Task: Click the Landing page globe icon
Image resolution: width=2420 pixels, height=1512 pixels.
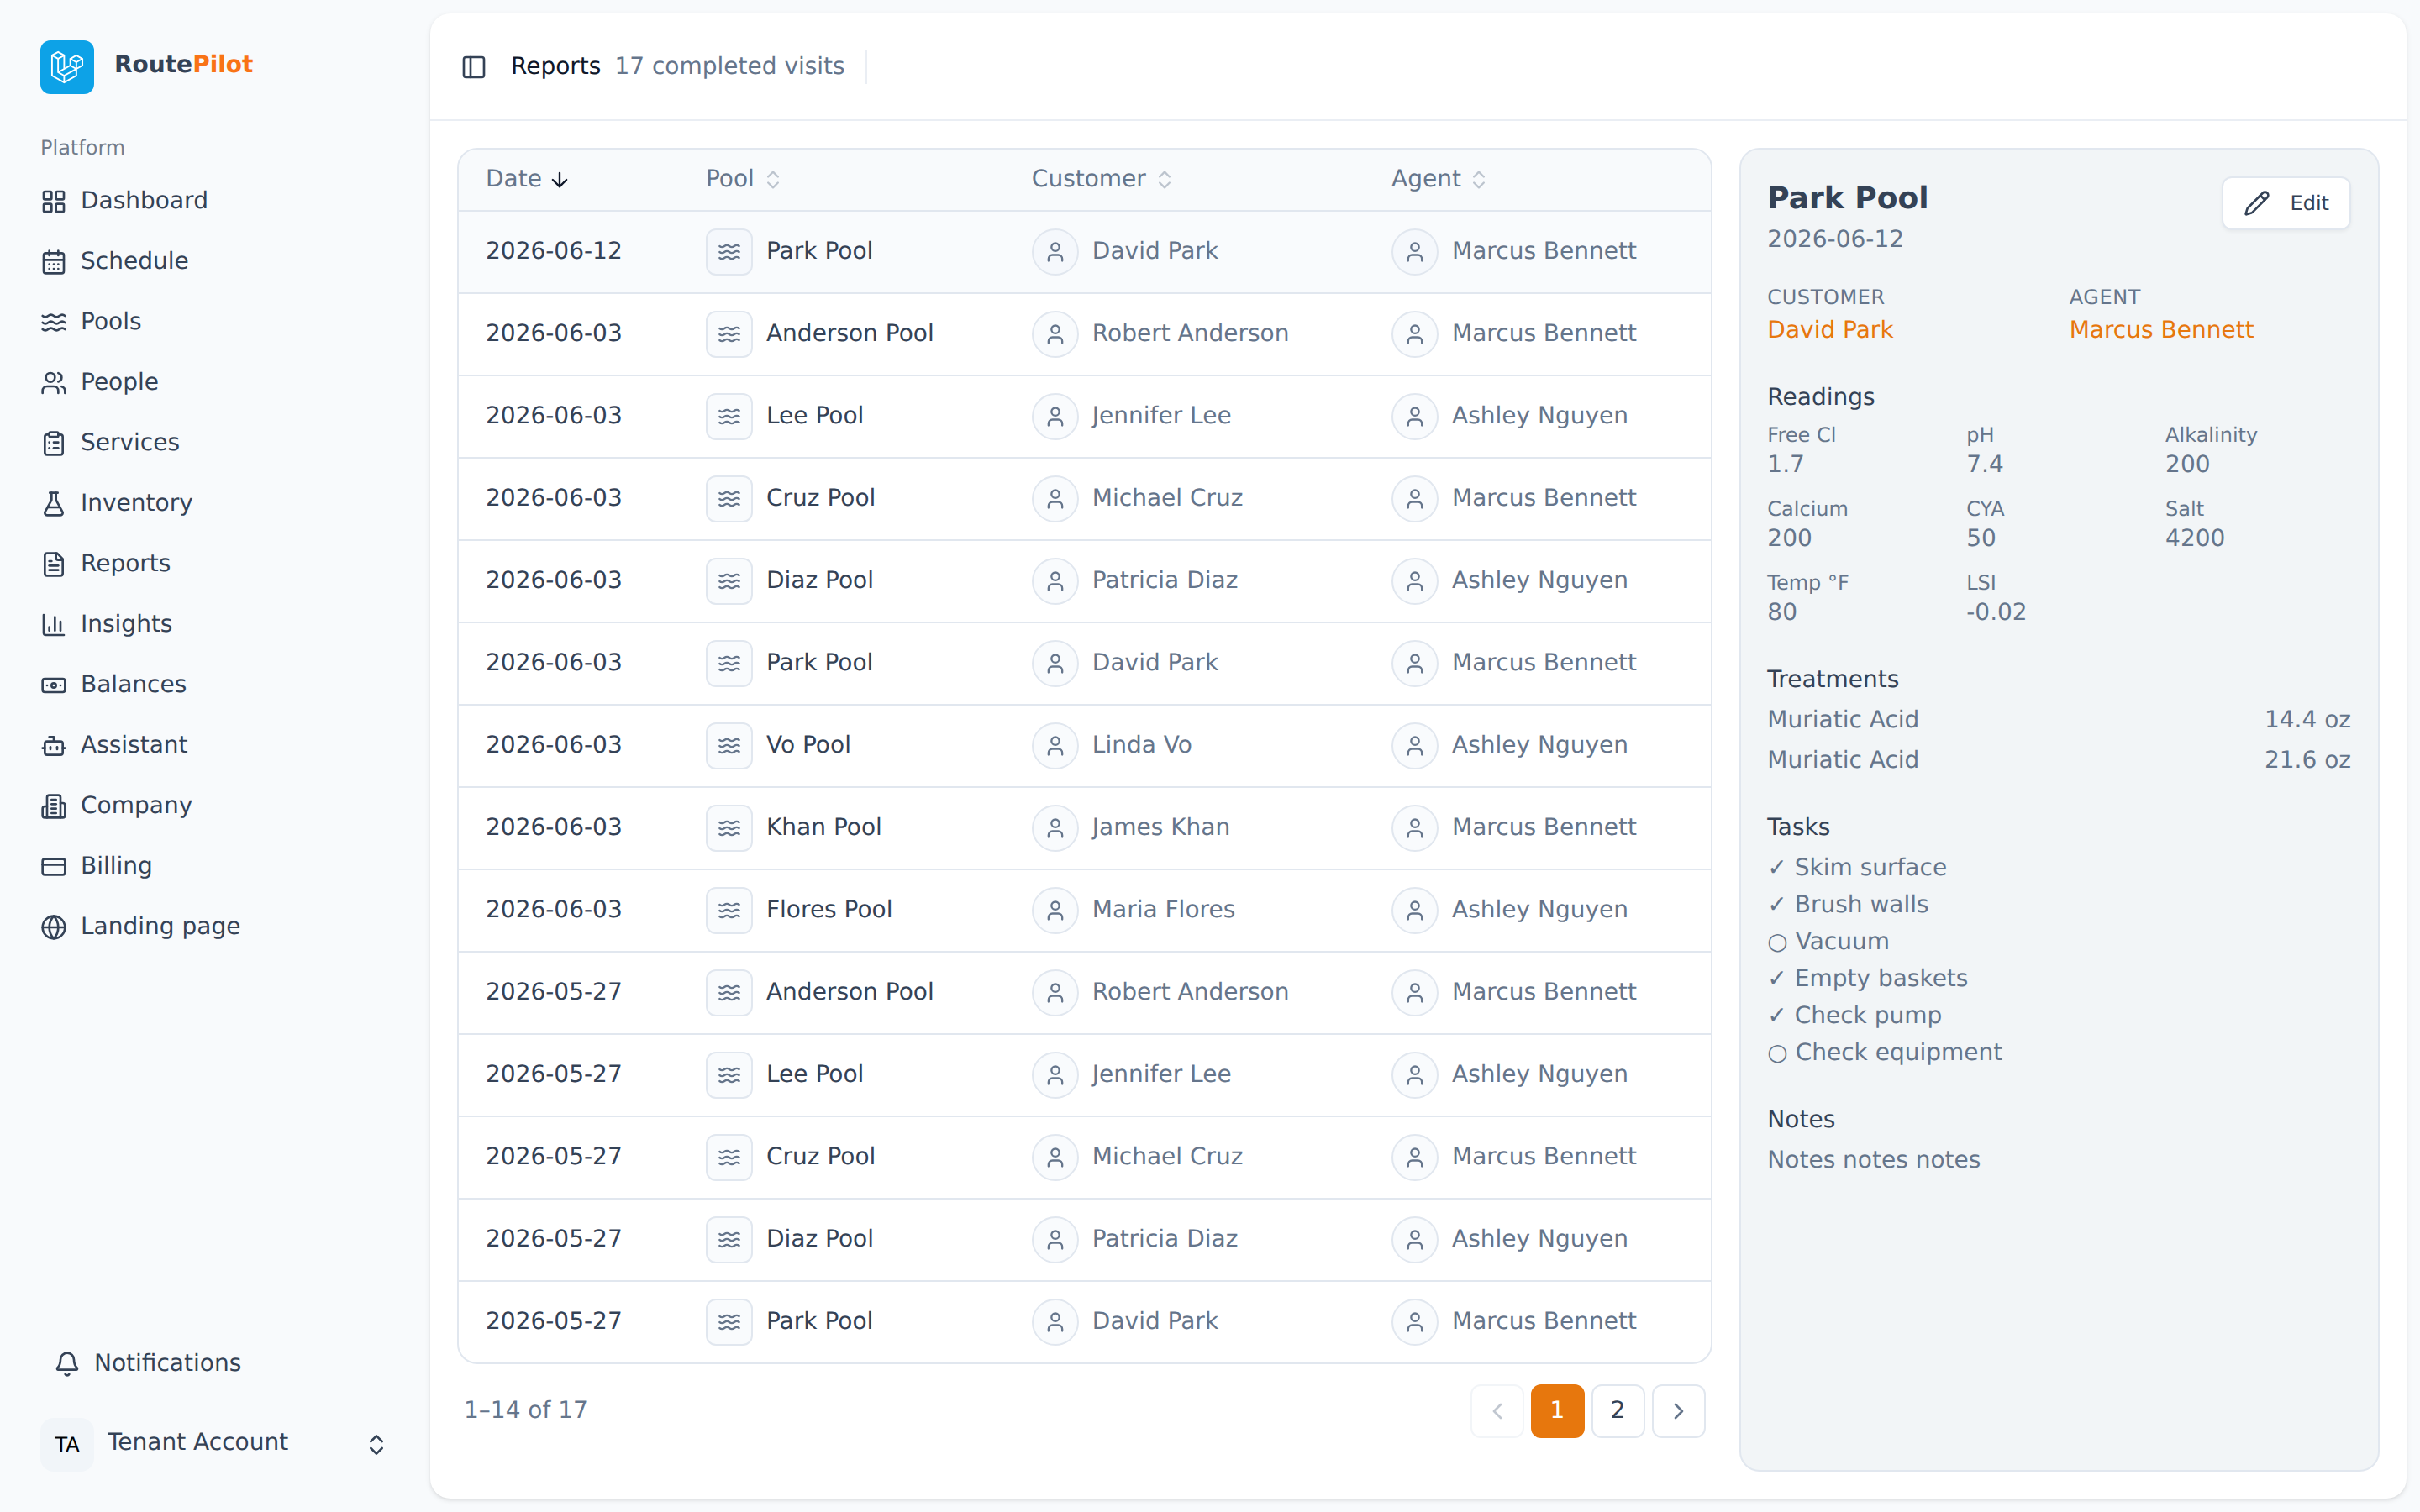Action: tap(54, 927)
